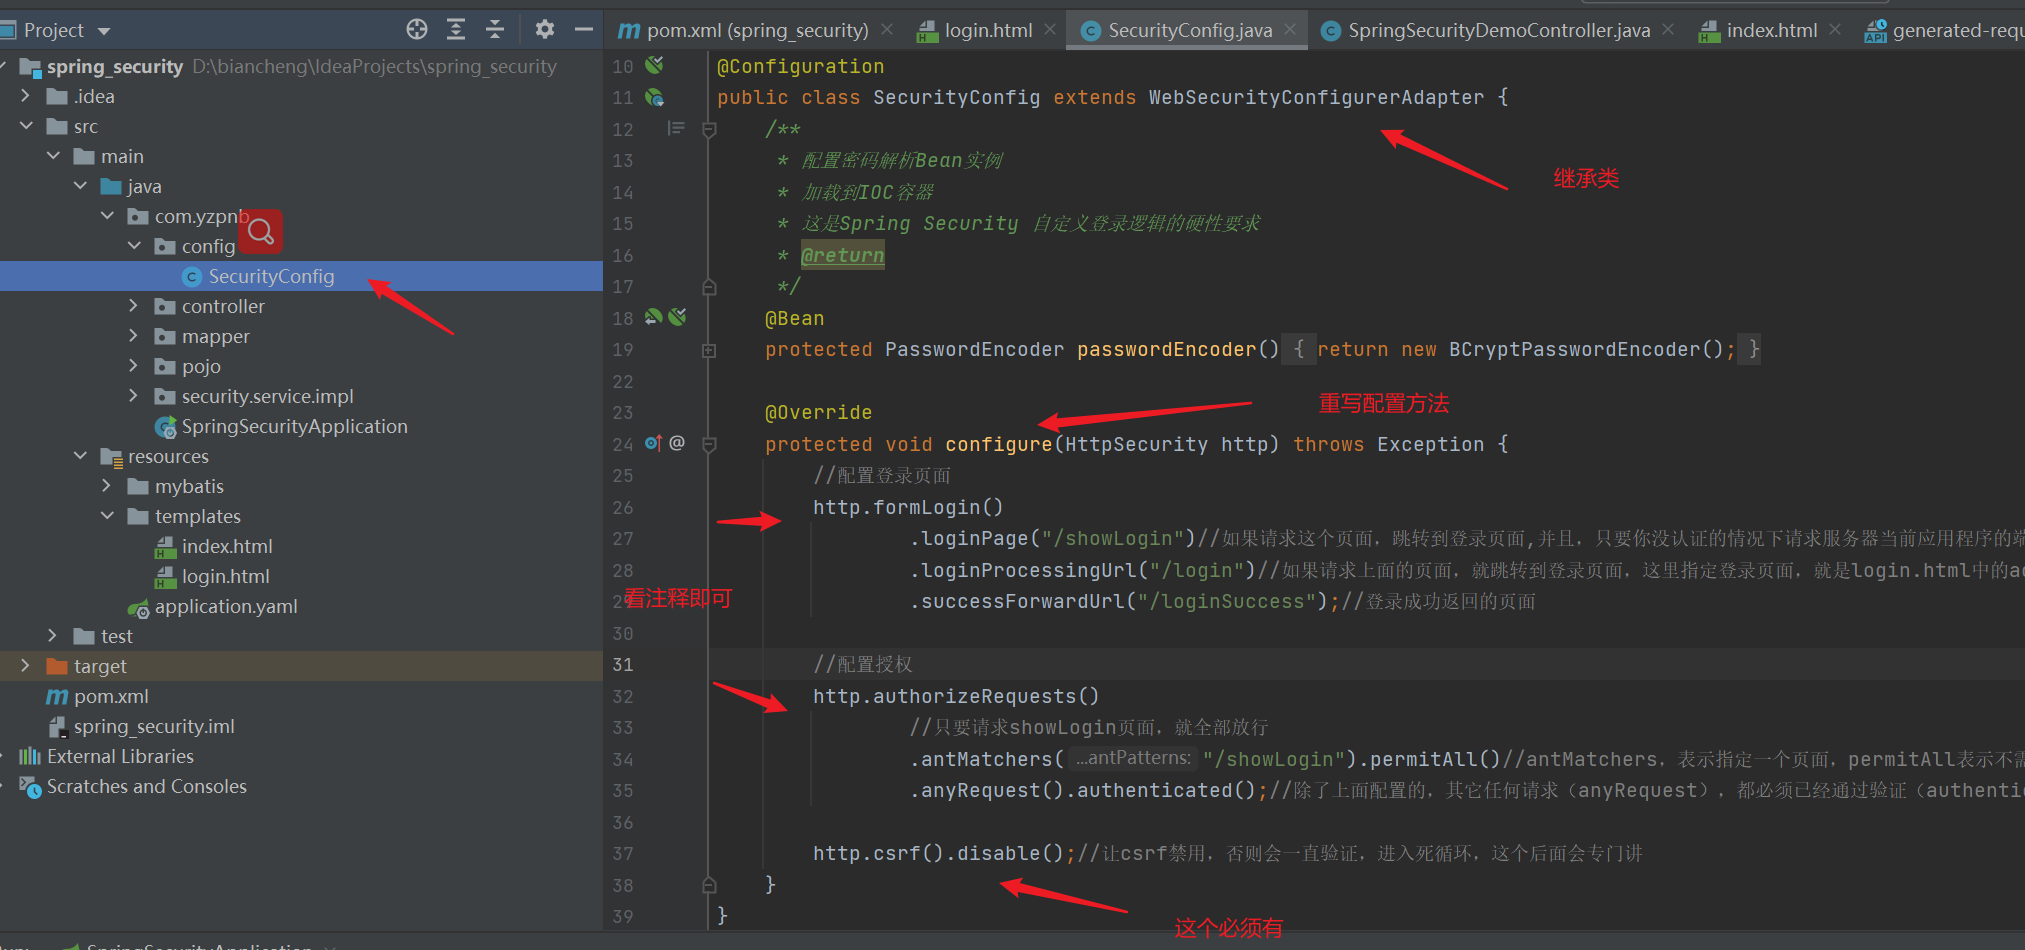
Task: Expand the controller folder in the tree
Action: [133, 306]
